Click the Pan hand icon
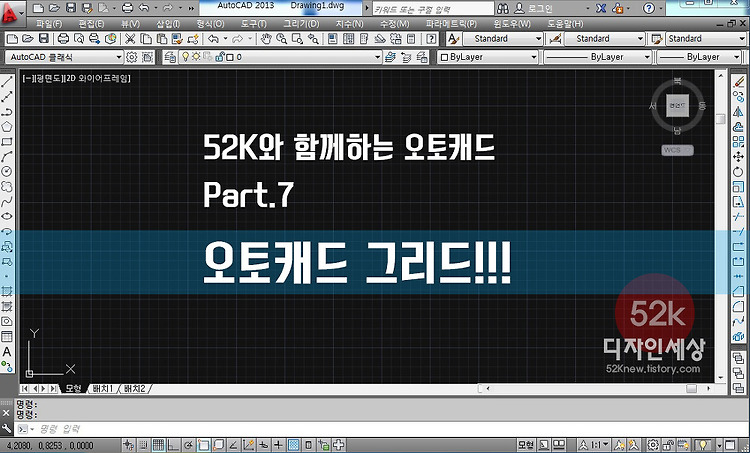The height and width of the screenshot is (453, 750). (266, 39)
